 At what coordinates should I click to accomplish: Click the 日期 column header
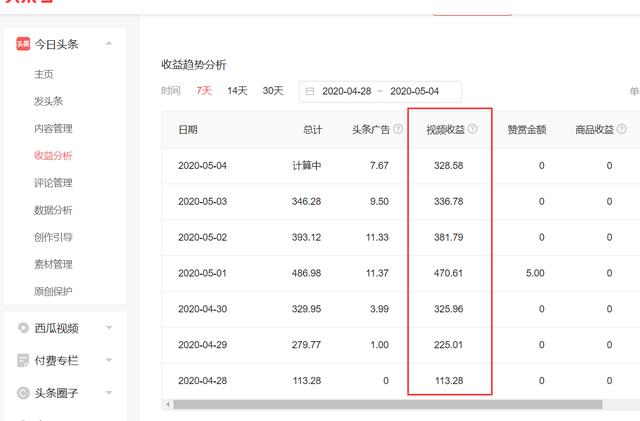click(x=188, y=130)
